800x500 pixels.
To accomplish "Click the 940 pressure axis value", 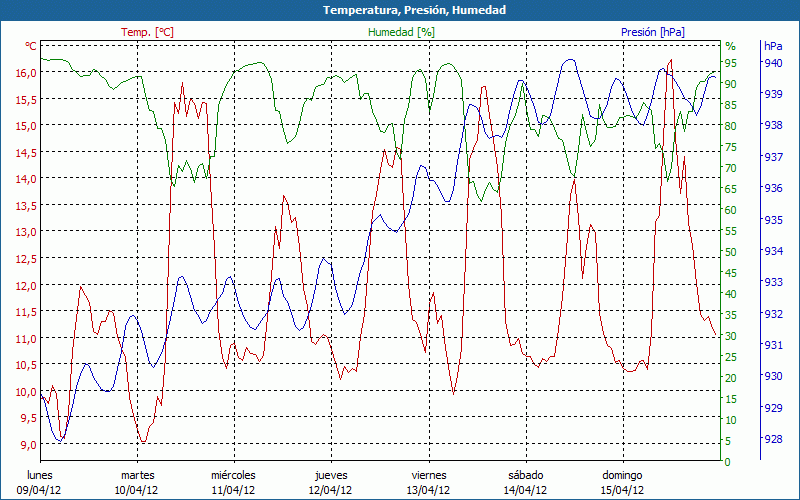I will pos(773,63).
